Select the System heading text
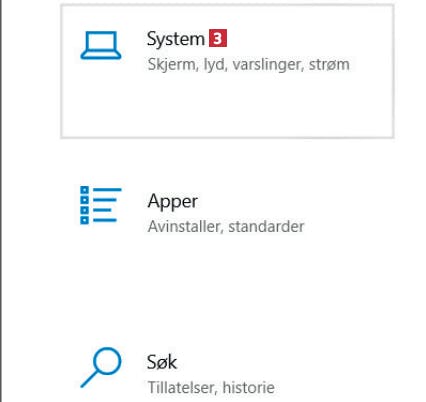Image resolution: width=426 pixels, height=402 pixels. (x=176, y=39)
